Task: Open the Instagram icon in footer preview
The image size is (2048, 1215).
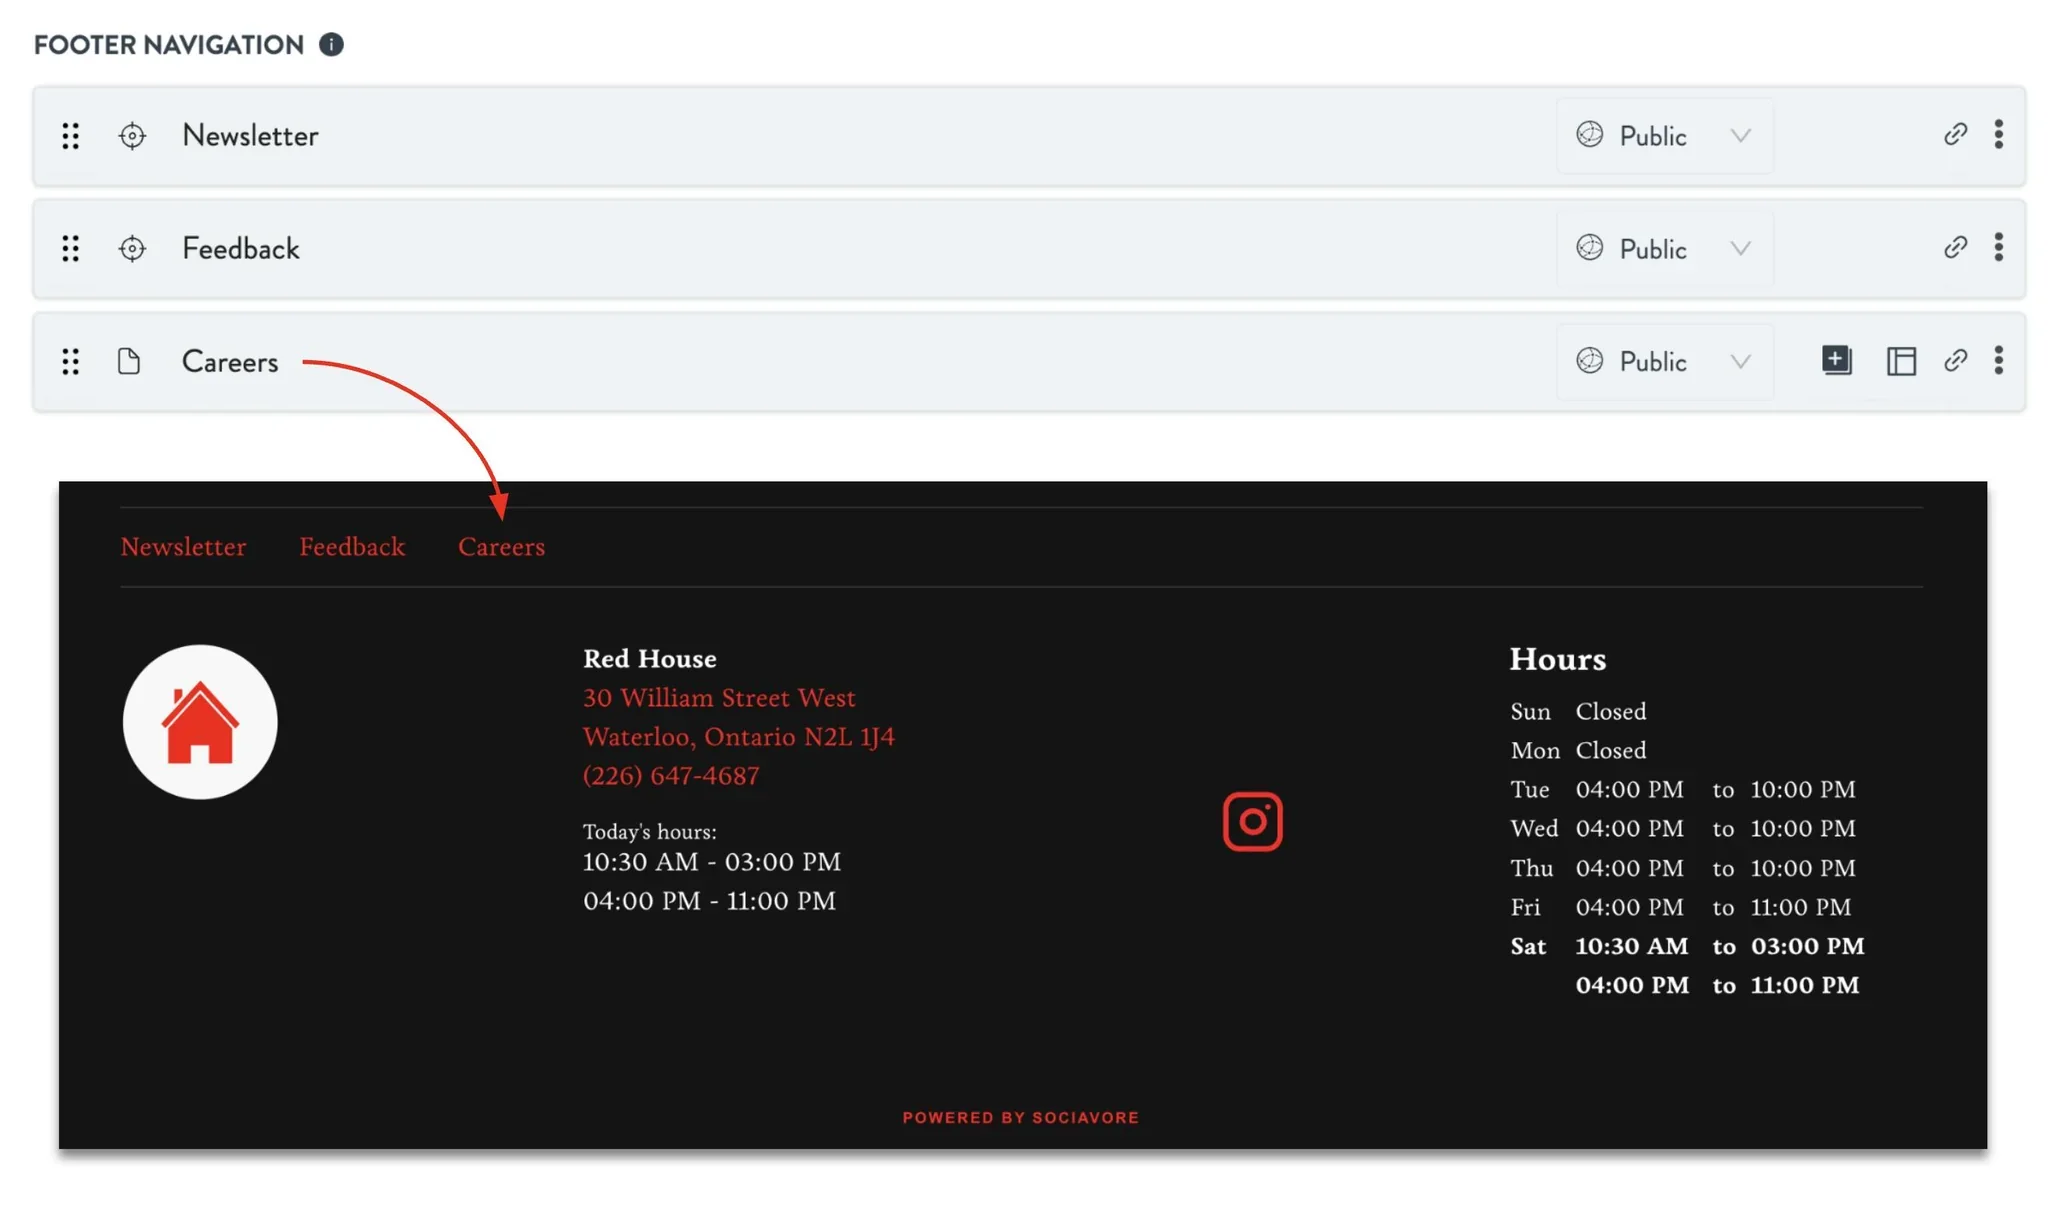Action: click(1252, 821)
